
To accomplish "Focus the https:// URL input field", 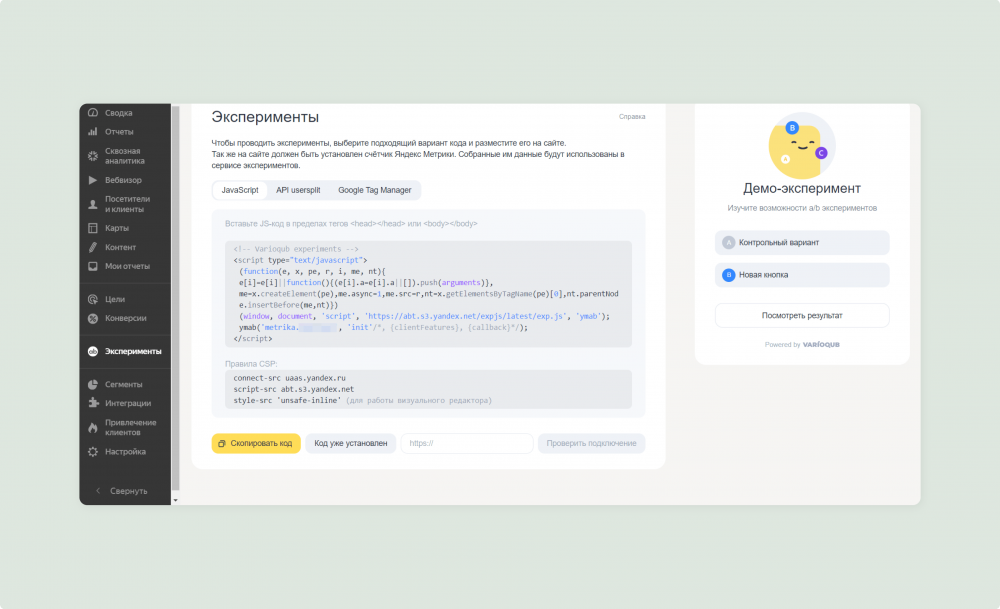I will click(467, 443).
